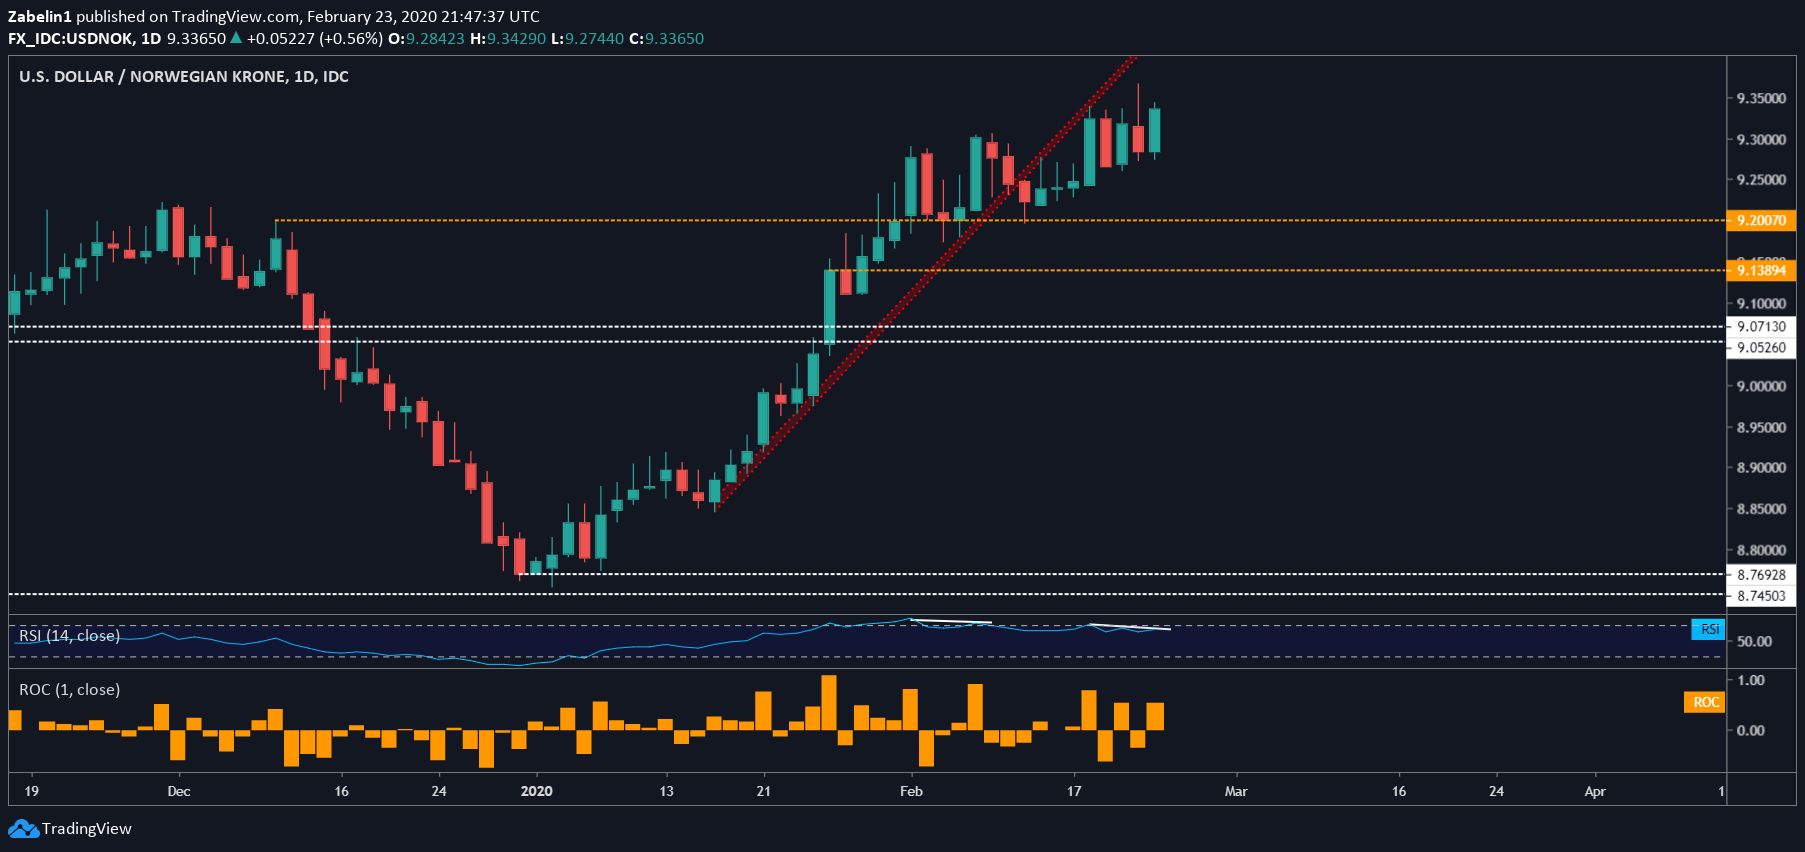
Task: Click the 8.74503 price level label
Action: coord(1761,596)
